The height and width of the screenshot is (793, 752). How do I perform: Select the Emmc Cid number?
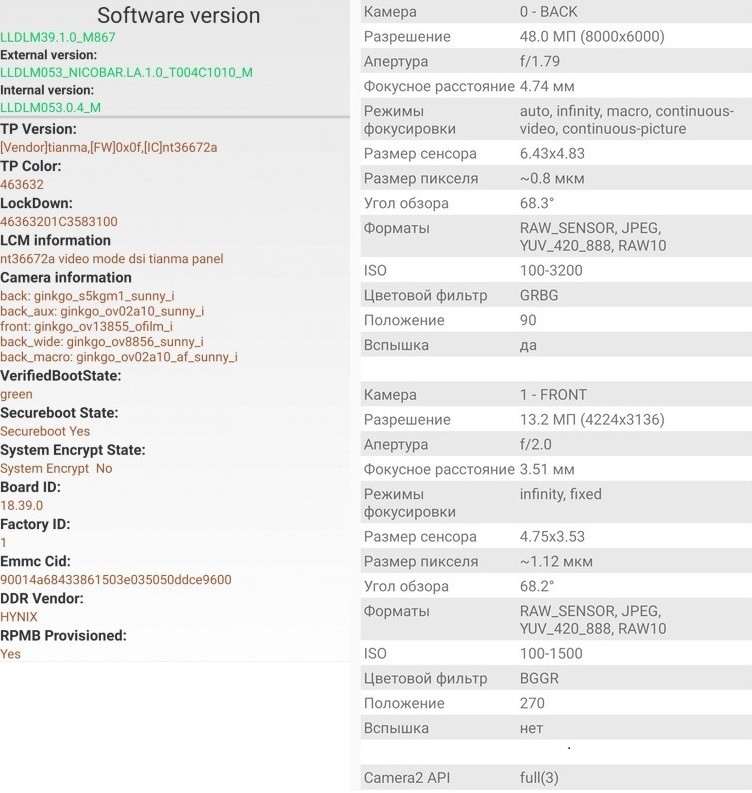coord(115,580)
